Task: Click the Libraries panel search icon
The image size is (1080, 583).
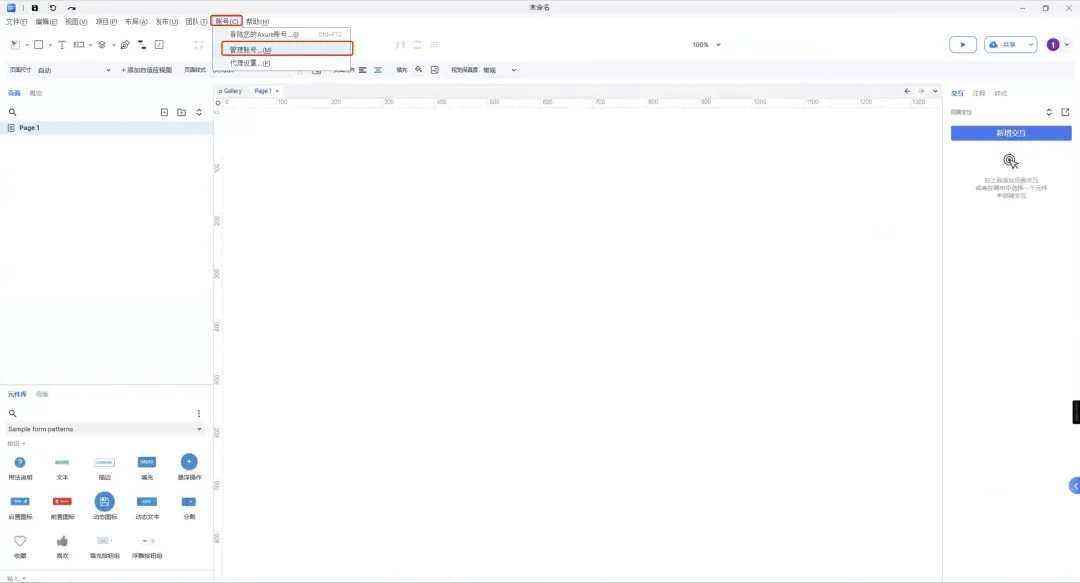Action: (x=12, y=413)
